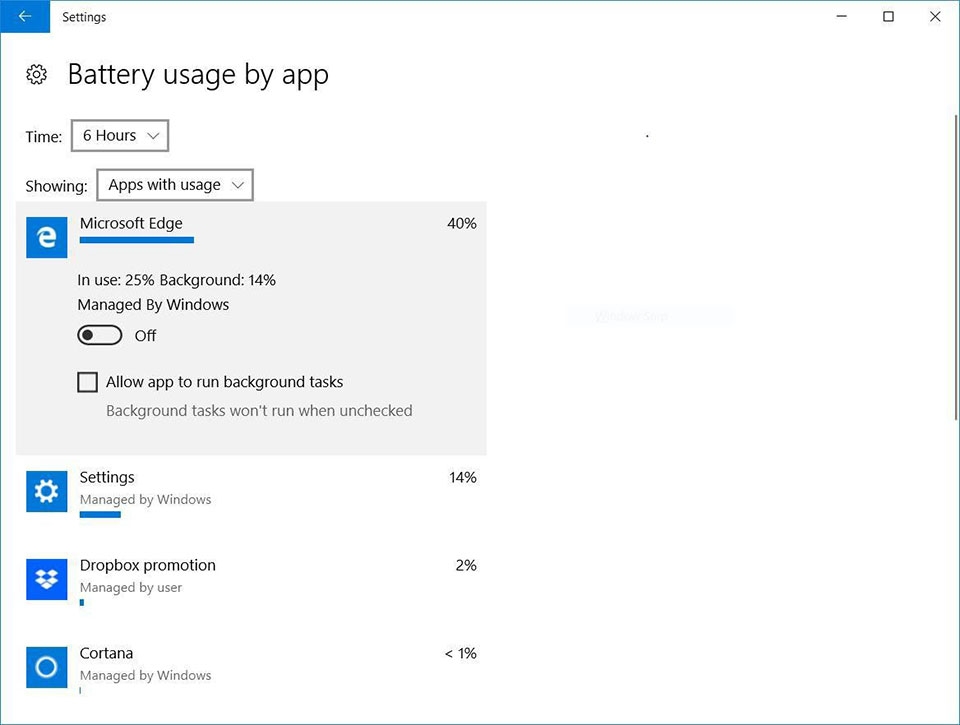Go back using the back arrow
This screenshot has width=960, height=725.
[25, 17]
